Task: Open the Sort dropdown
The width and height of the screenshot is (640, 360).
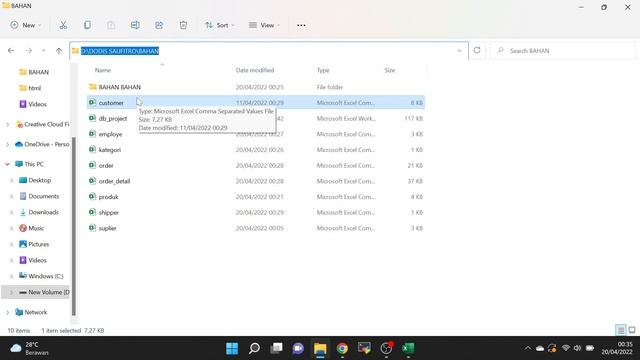Action: (220, 25)
